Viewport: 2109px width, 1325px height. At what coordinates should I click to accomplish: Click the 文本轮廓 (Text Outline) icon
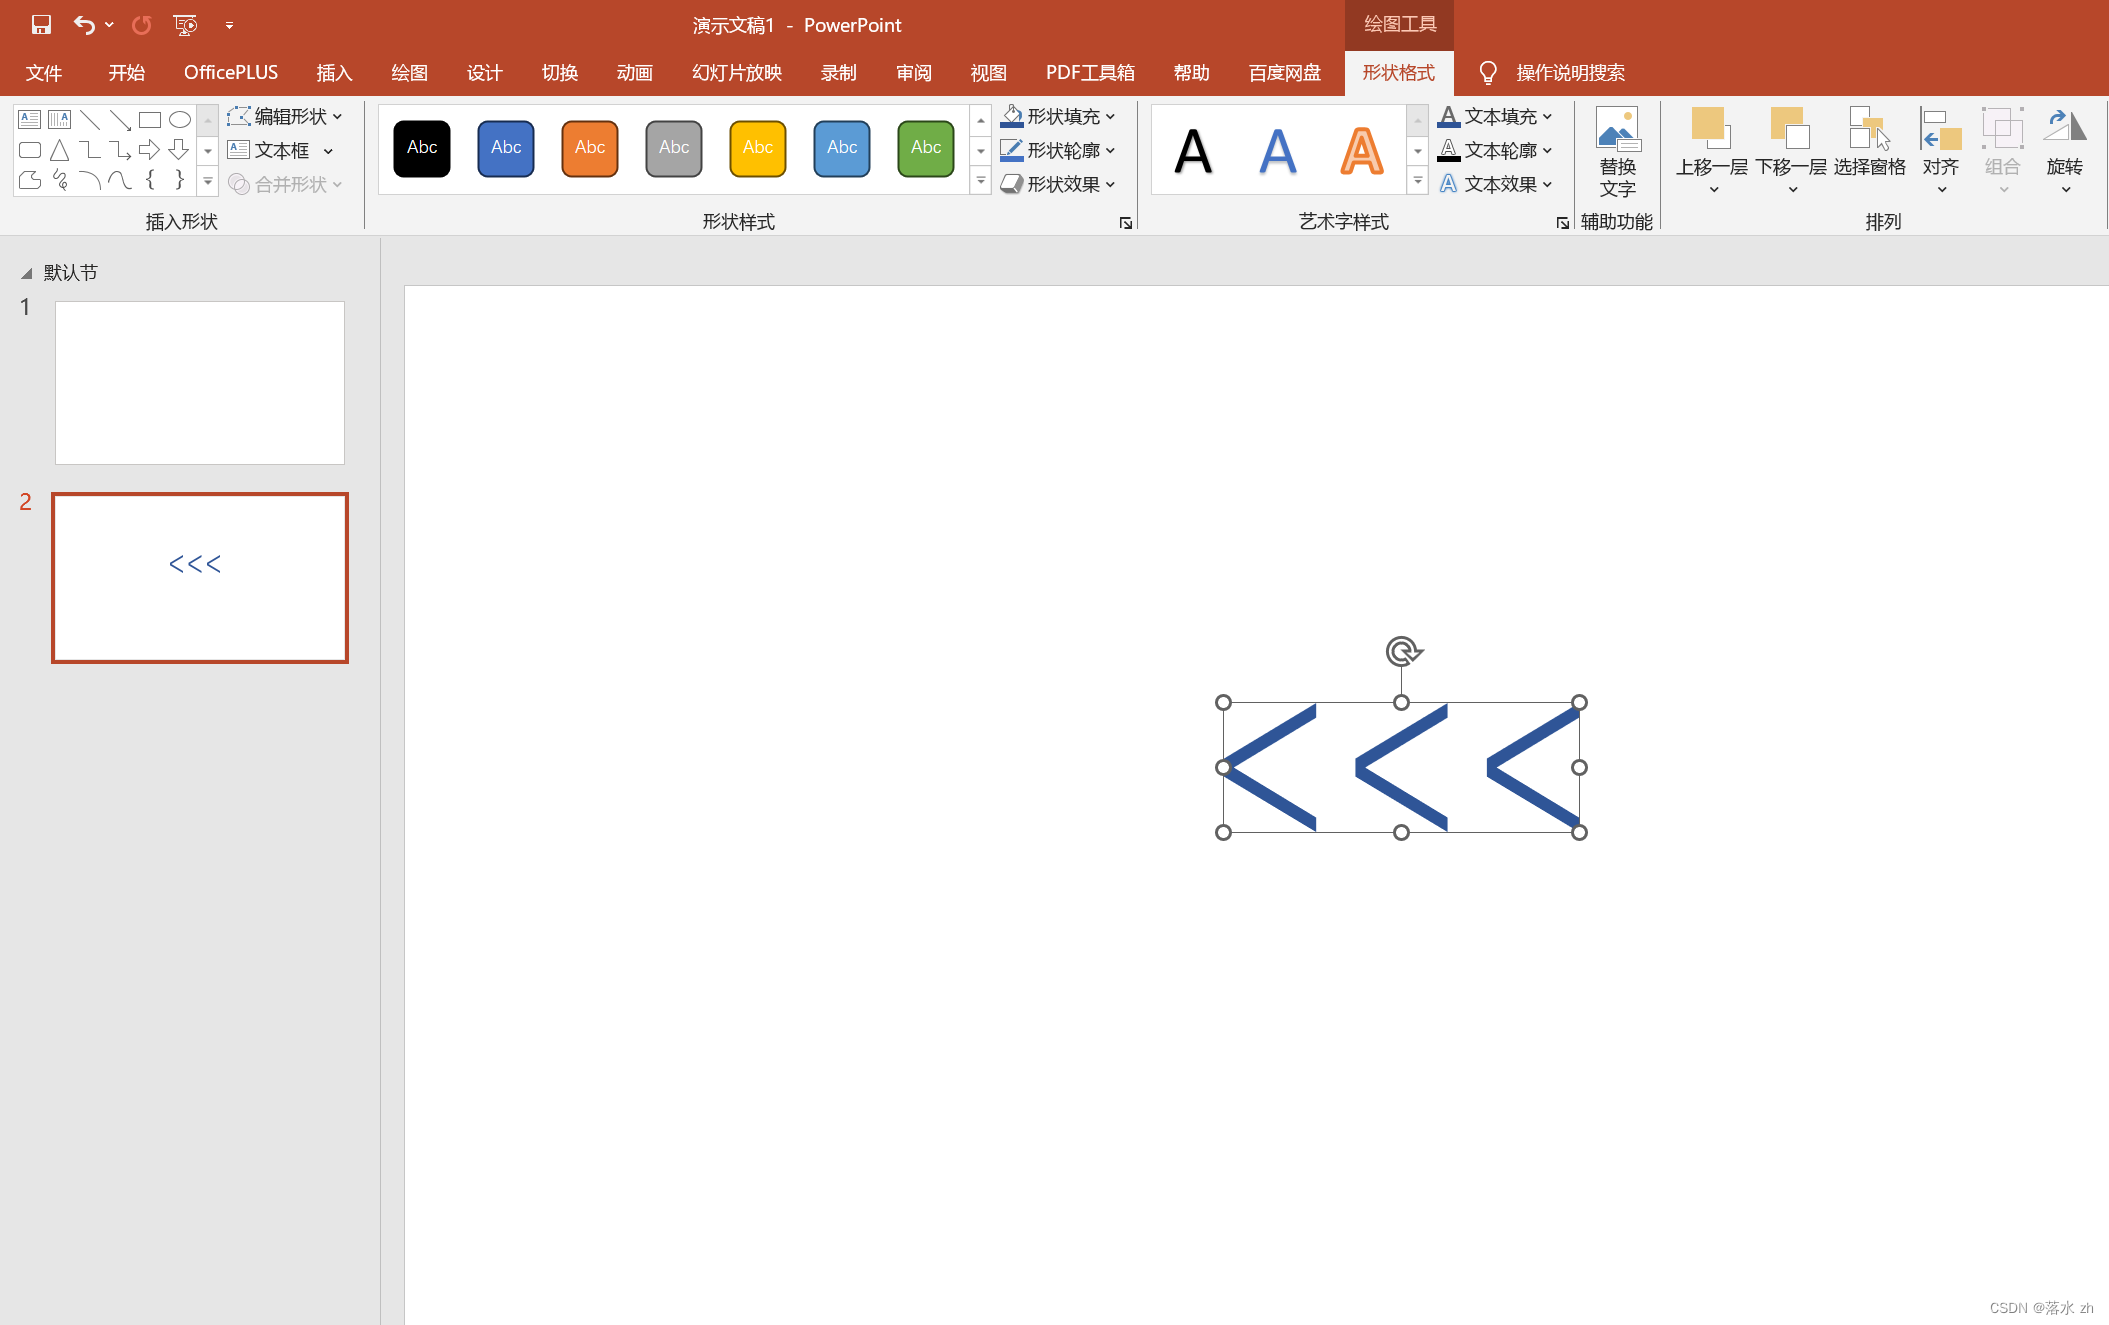1450,150
